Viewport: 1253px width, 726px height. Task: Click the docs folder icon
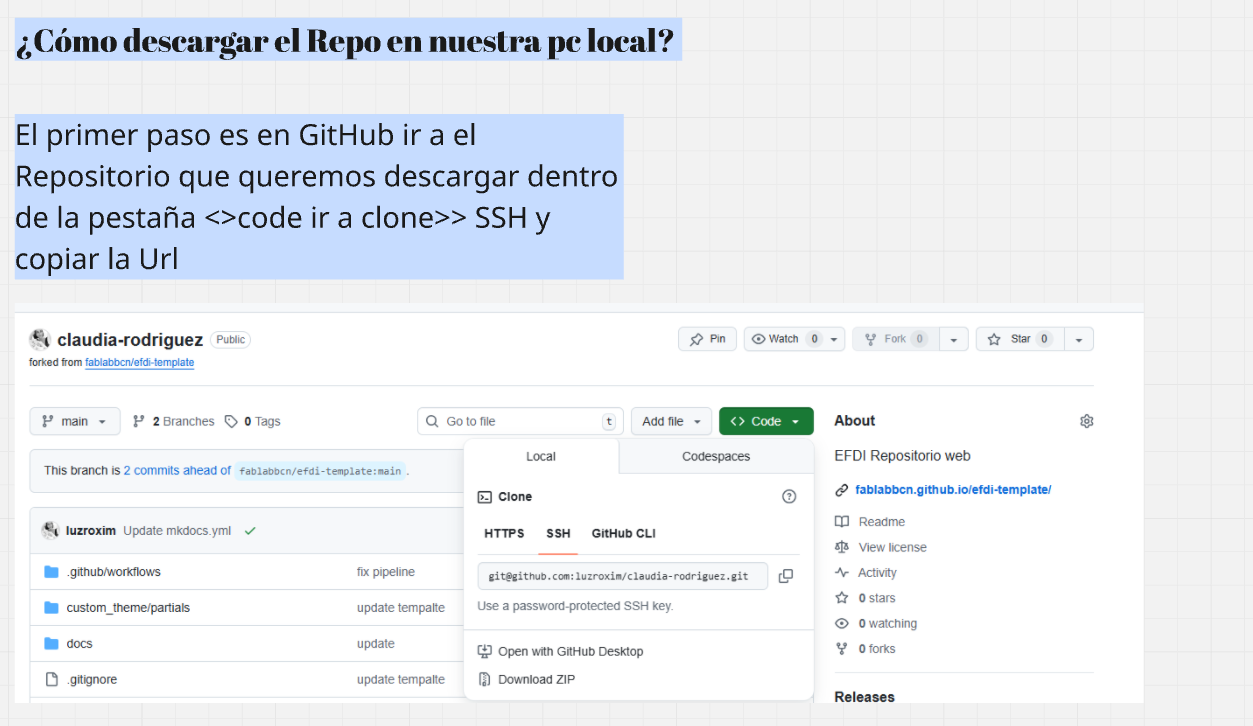click(52, 644)
